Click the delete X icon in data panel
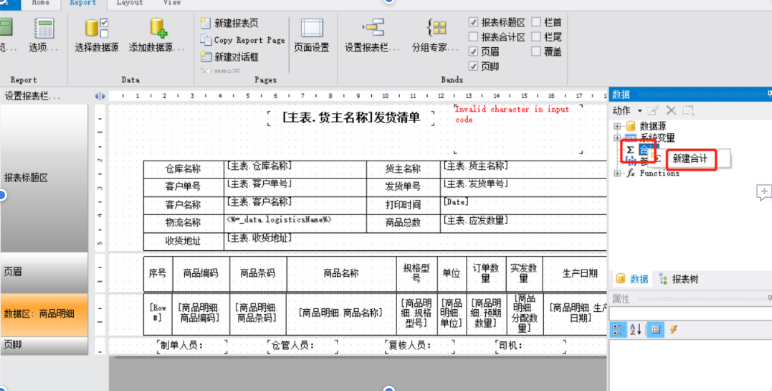 click(x=671, y=110)
